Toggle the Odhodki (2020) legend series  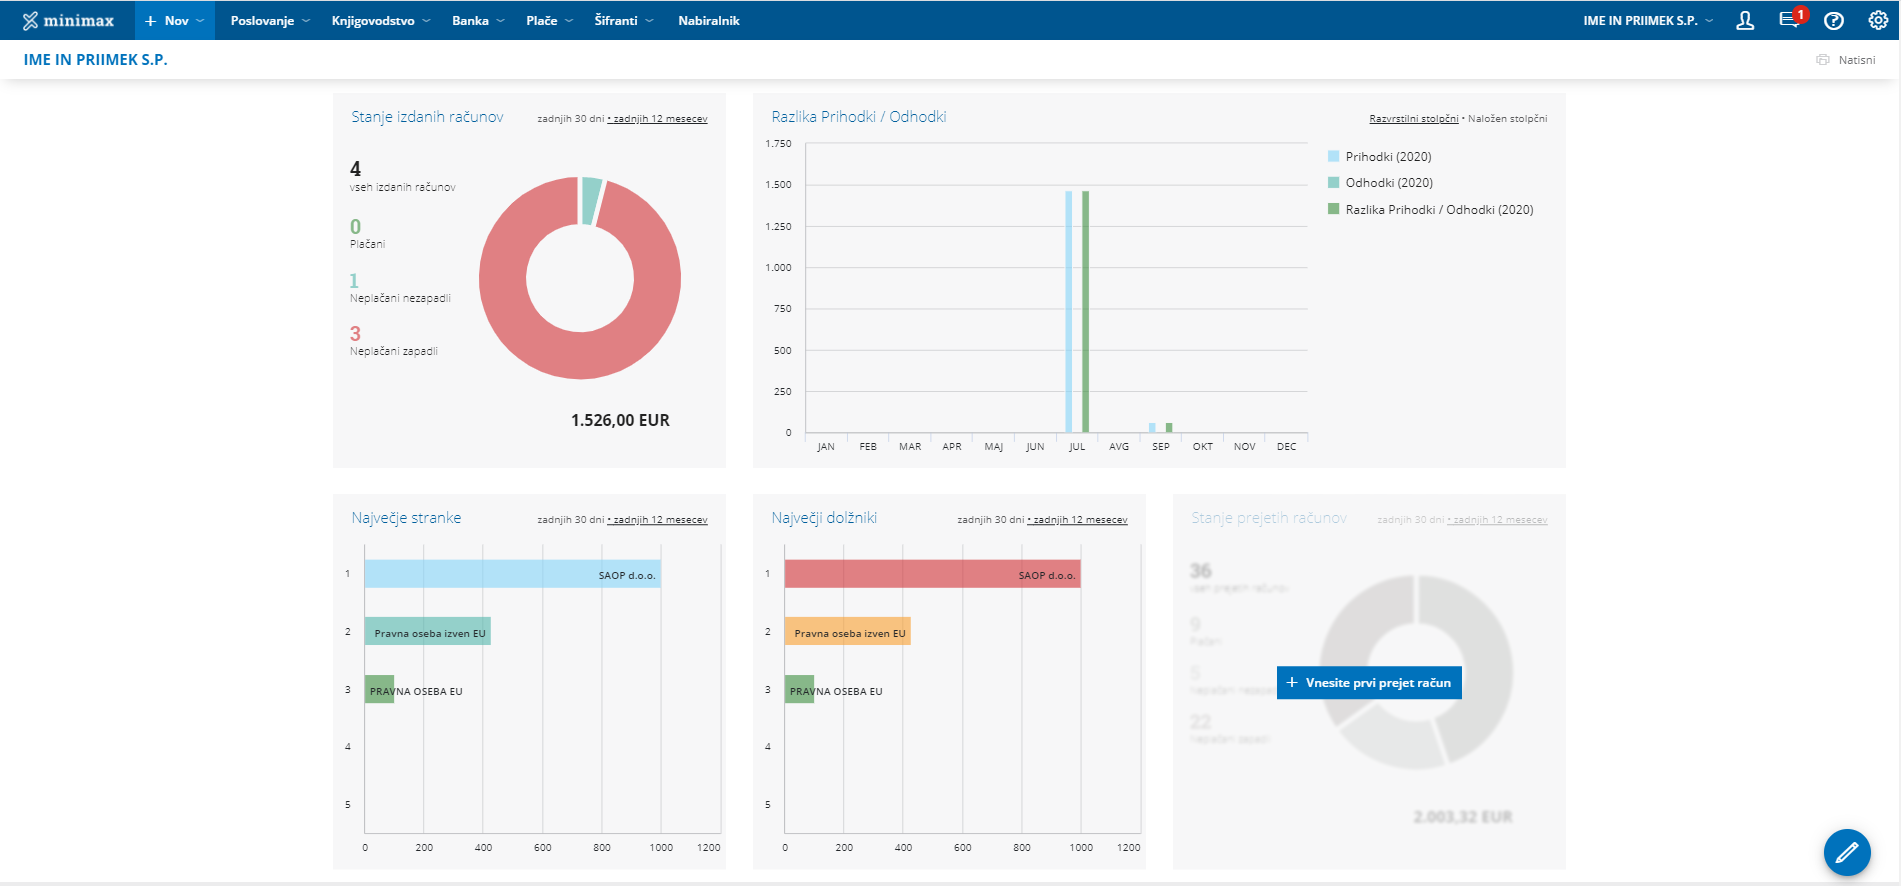(x=1388, y=183)
